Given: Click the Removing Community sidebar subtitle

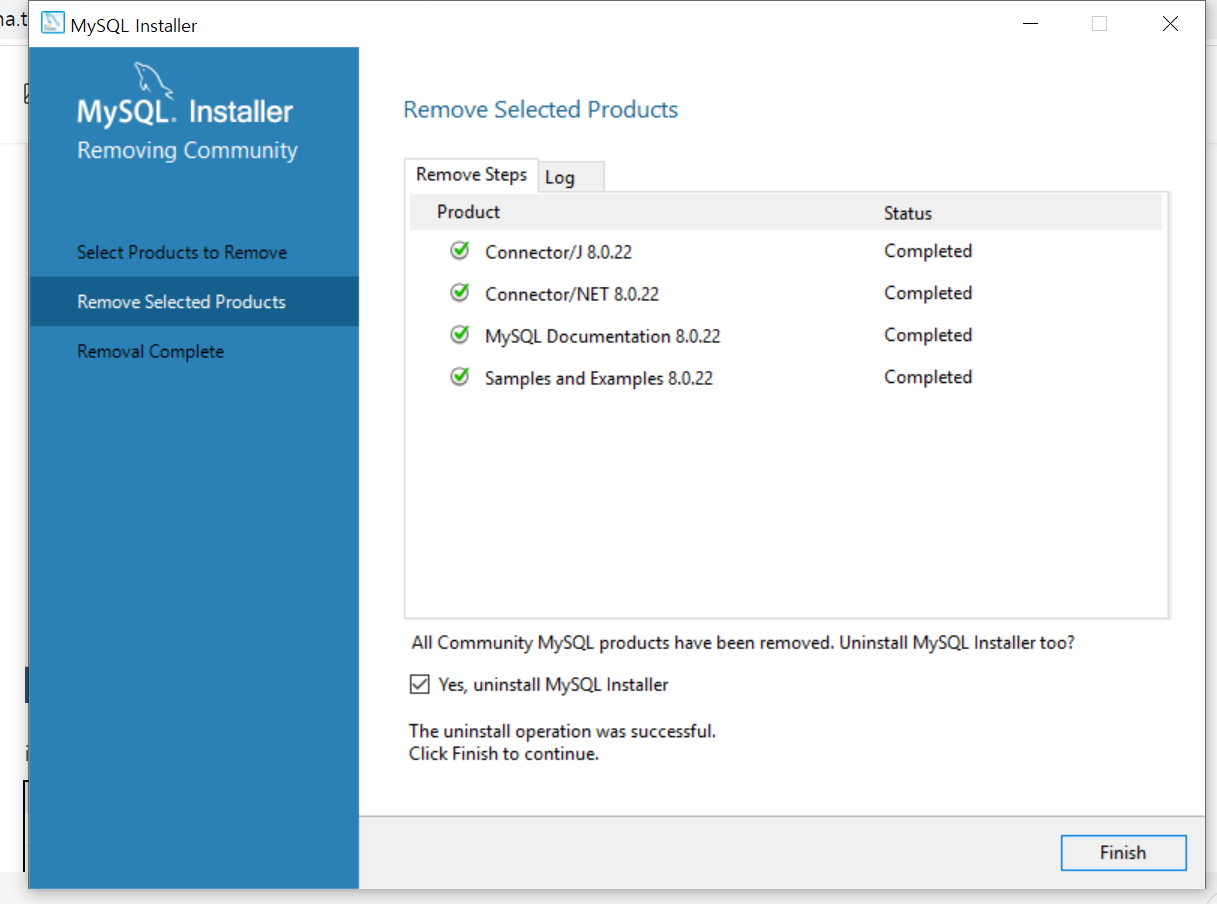Looking at the screenshot, I should [x=187, y=151].
